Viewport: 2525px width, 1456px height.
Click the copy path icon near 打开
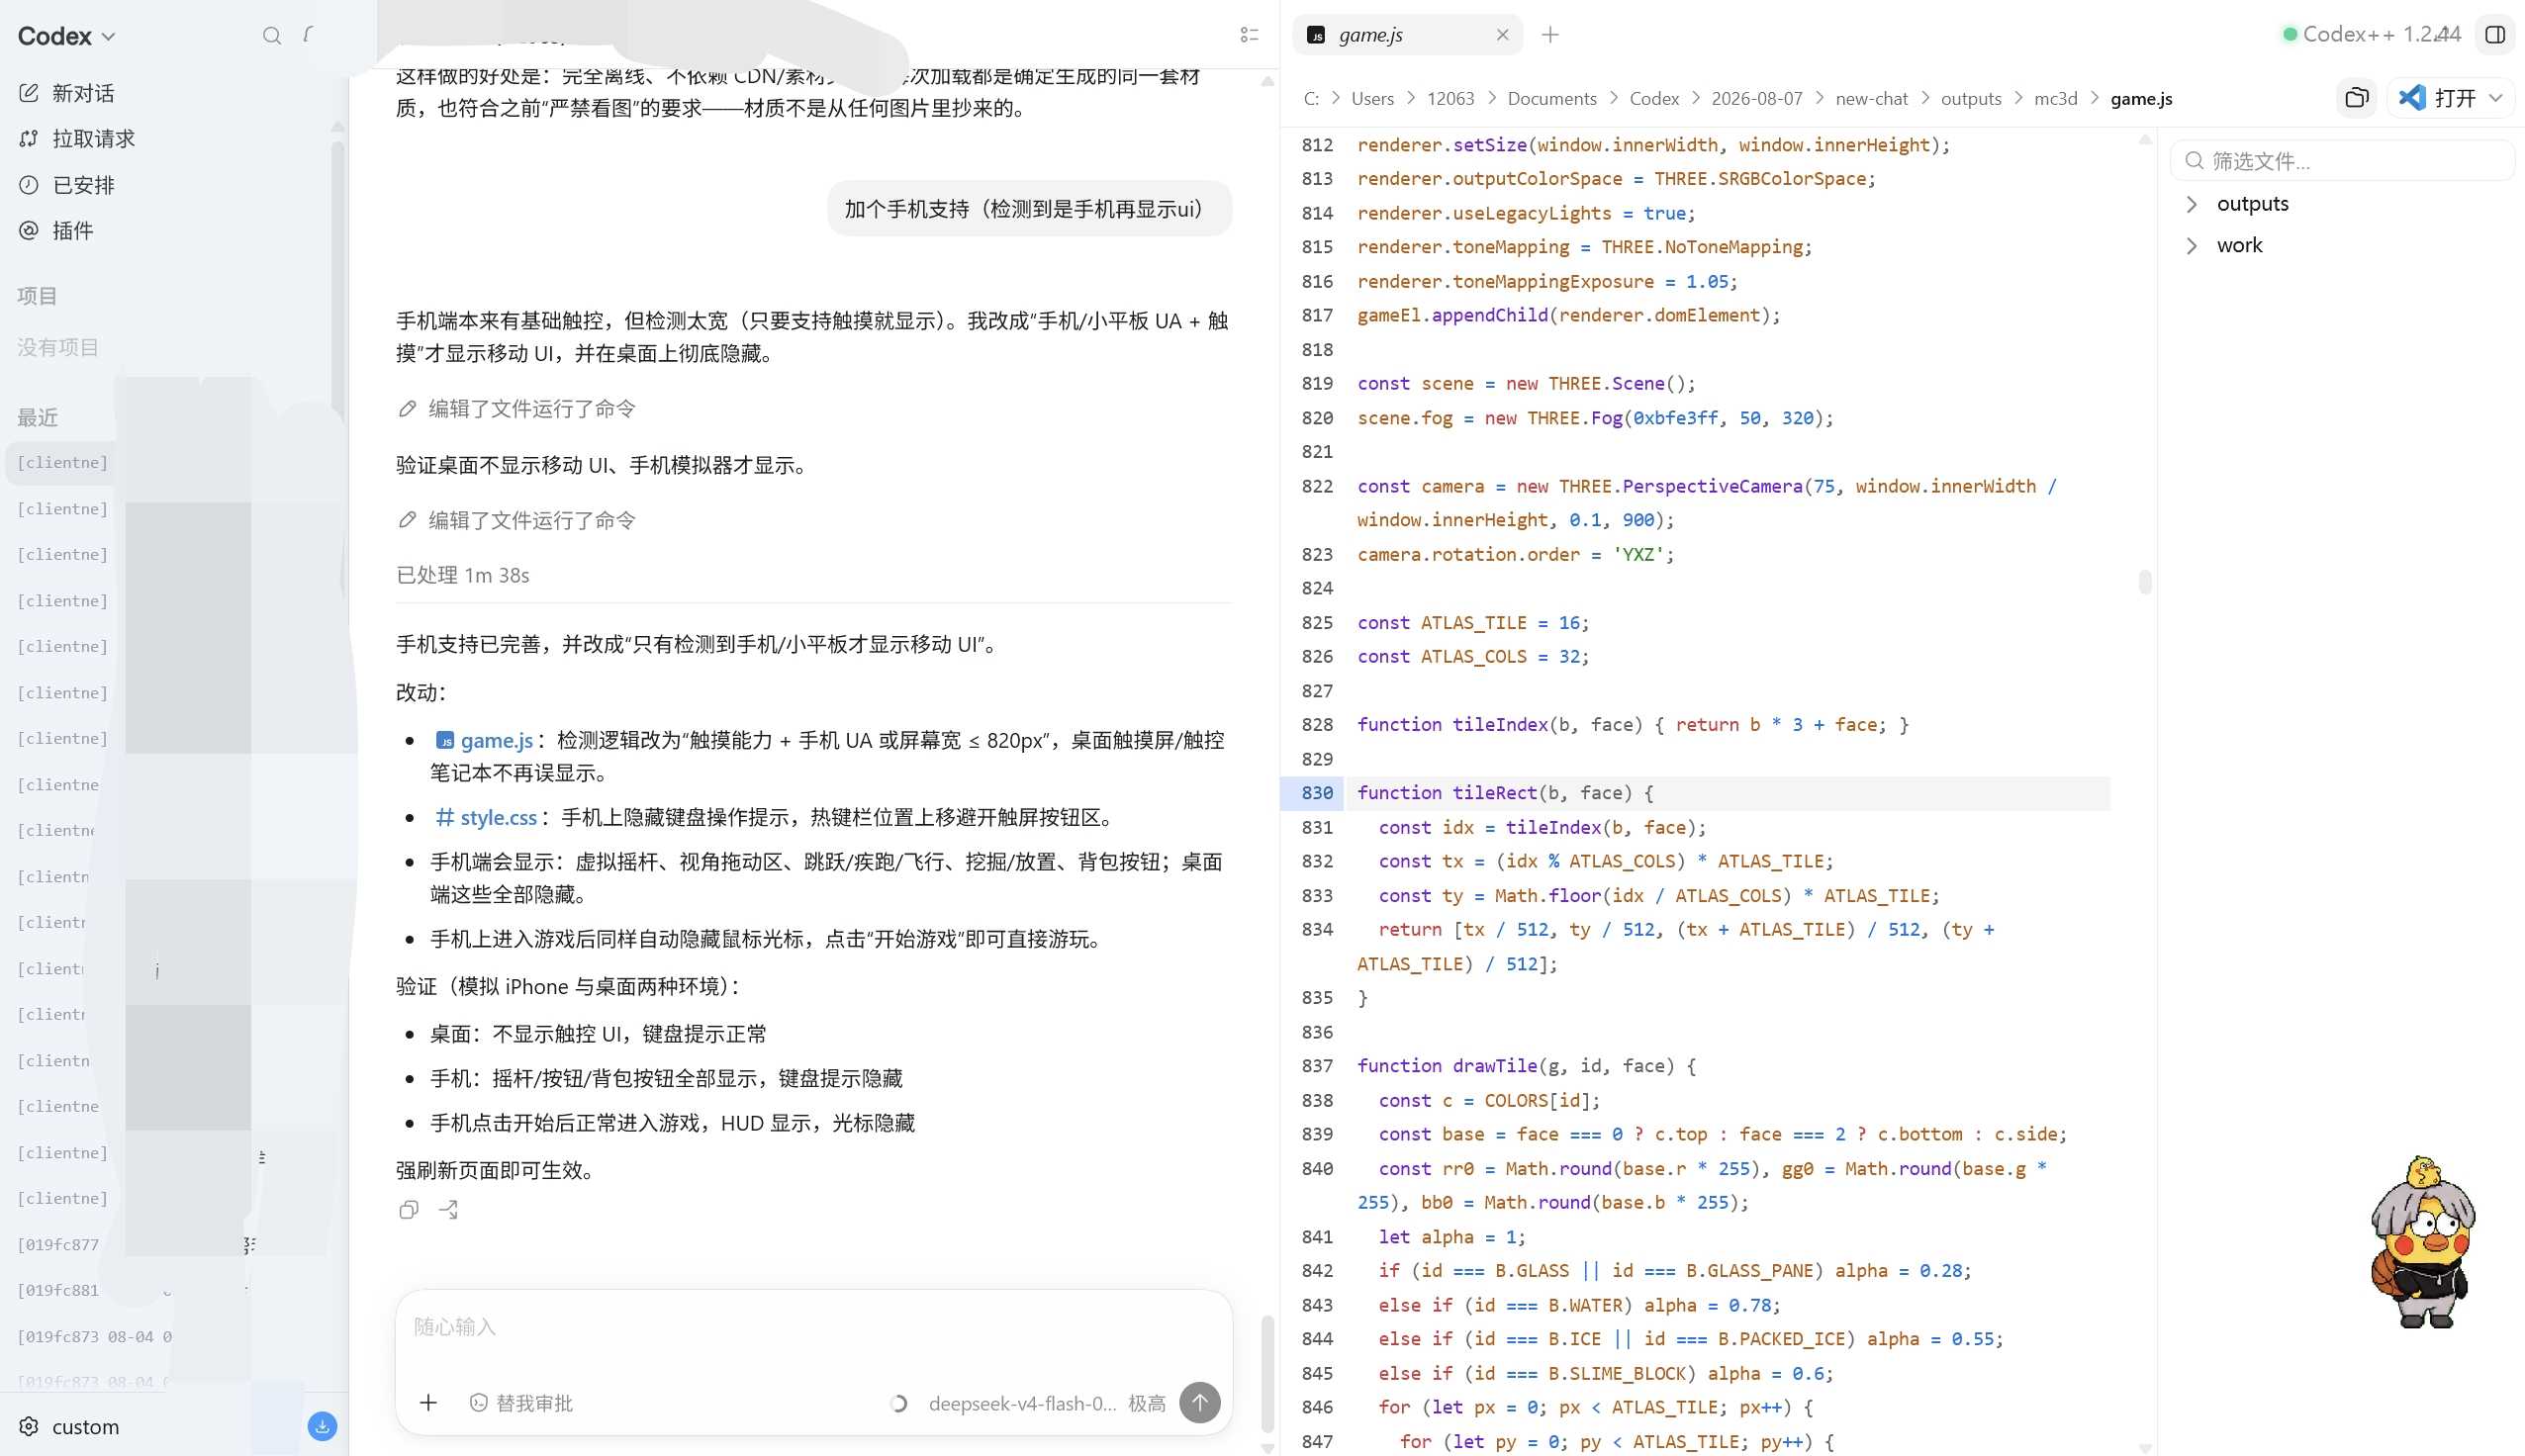[x=2357, y=98]
